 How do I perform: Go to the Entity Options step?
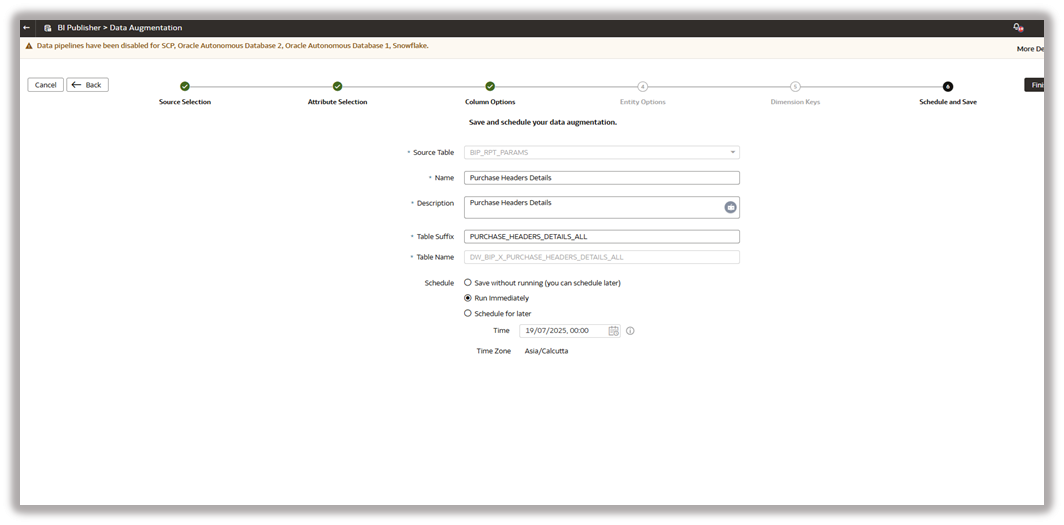click(643, 86)
